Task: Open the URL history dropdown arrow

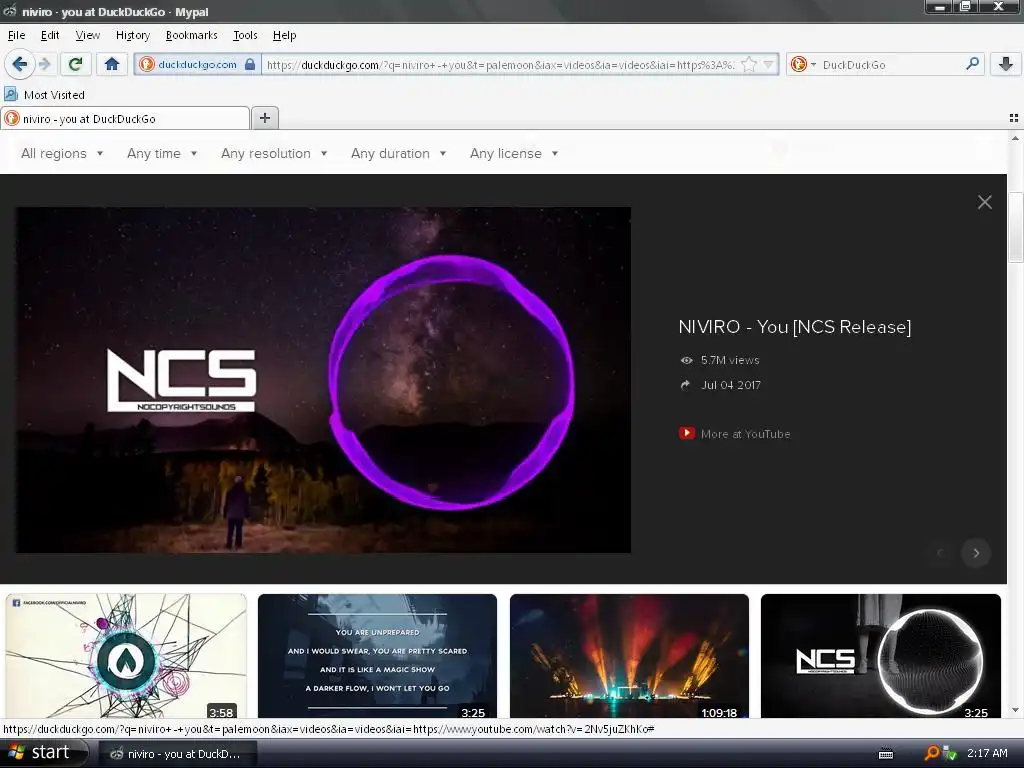Action: click(769, 64)
